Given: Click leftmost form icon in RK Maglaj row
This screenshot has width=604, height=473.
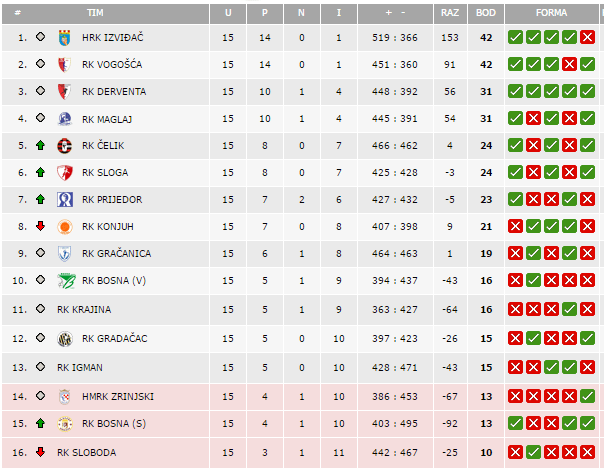Looking at the screenshot, I should pos(515,119).
